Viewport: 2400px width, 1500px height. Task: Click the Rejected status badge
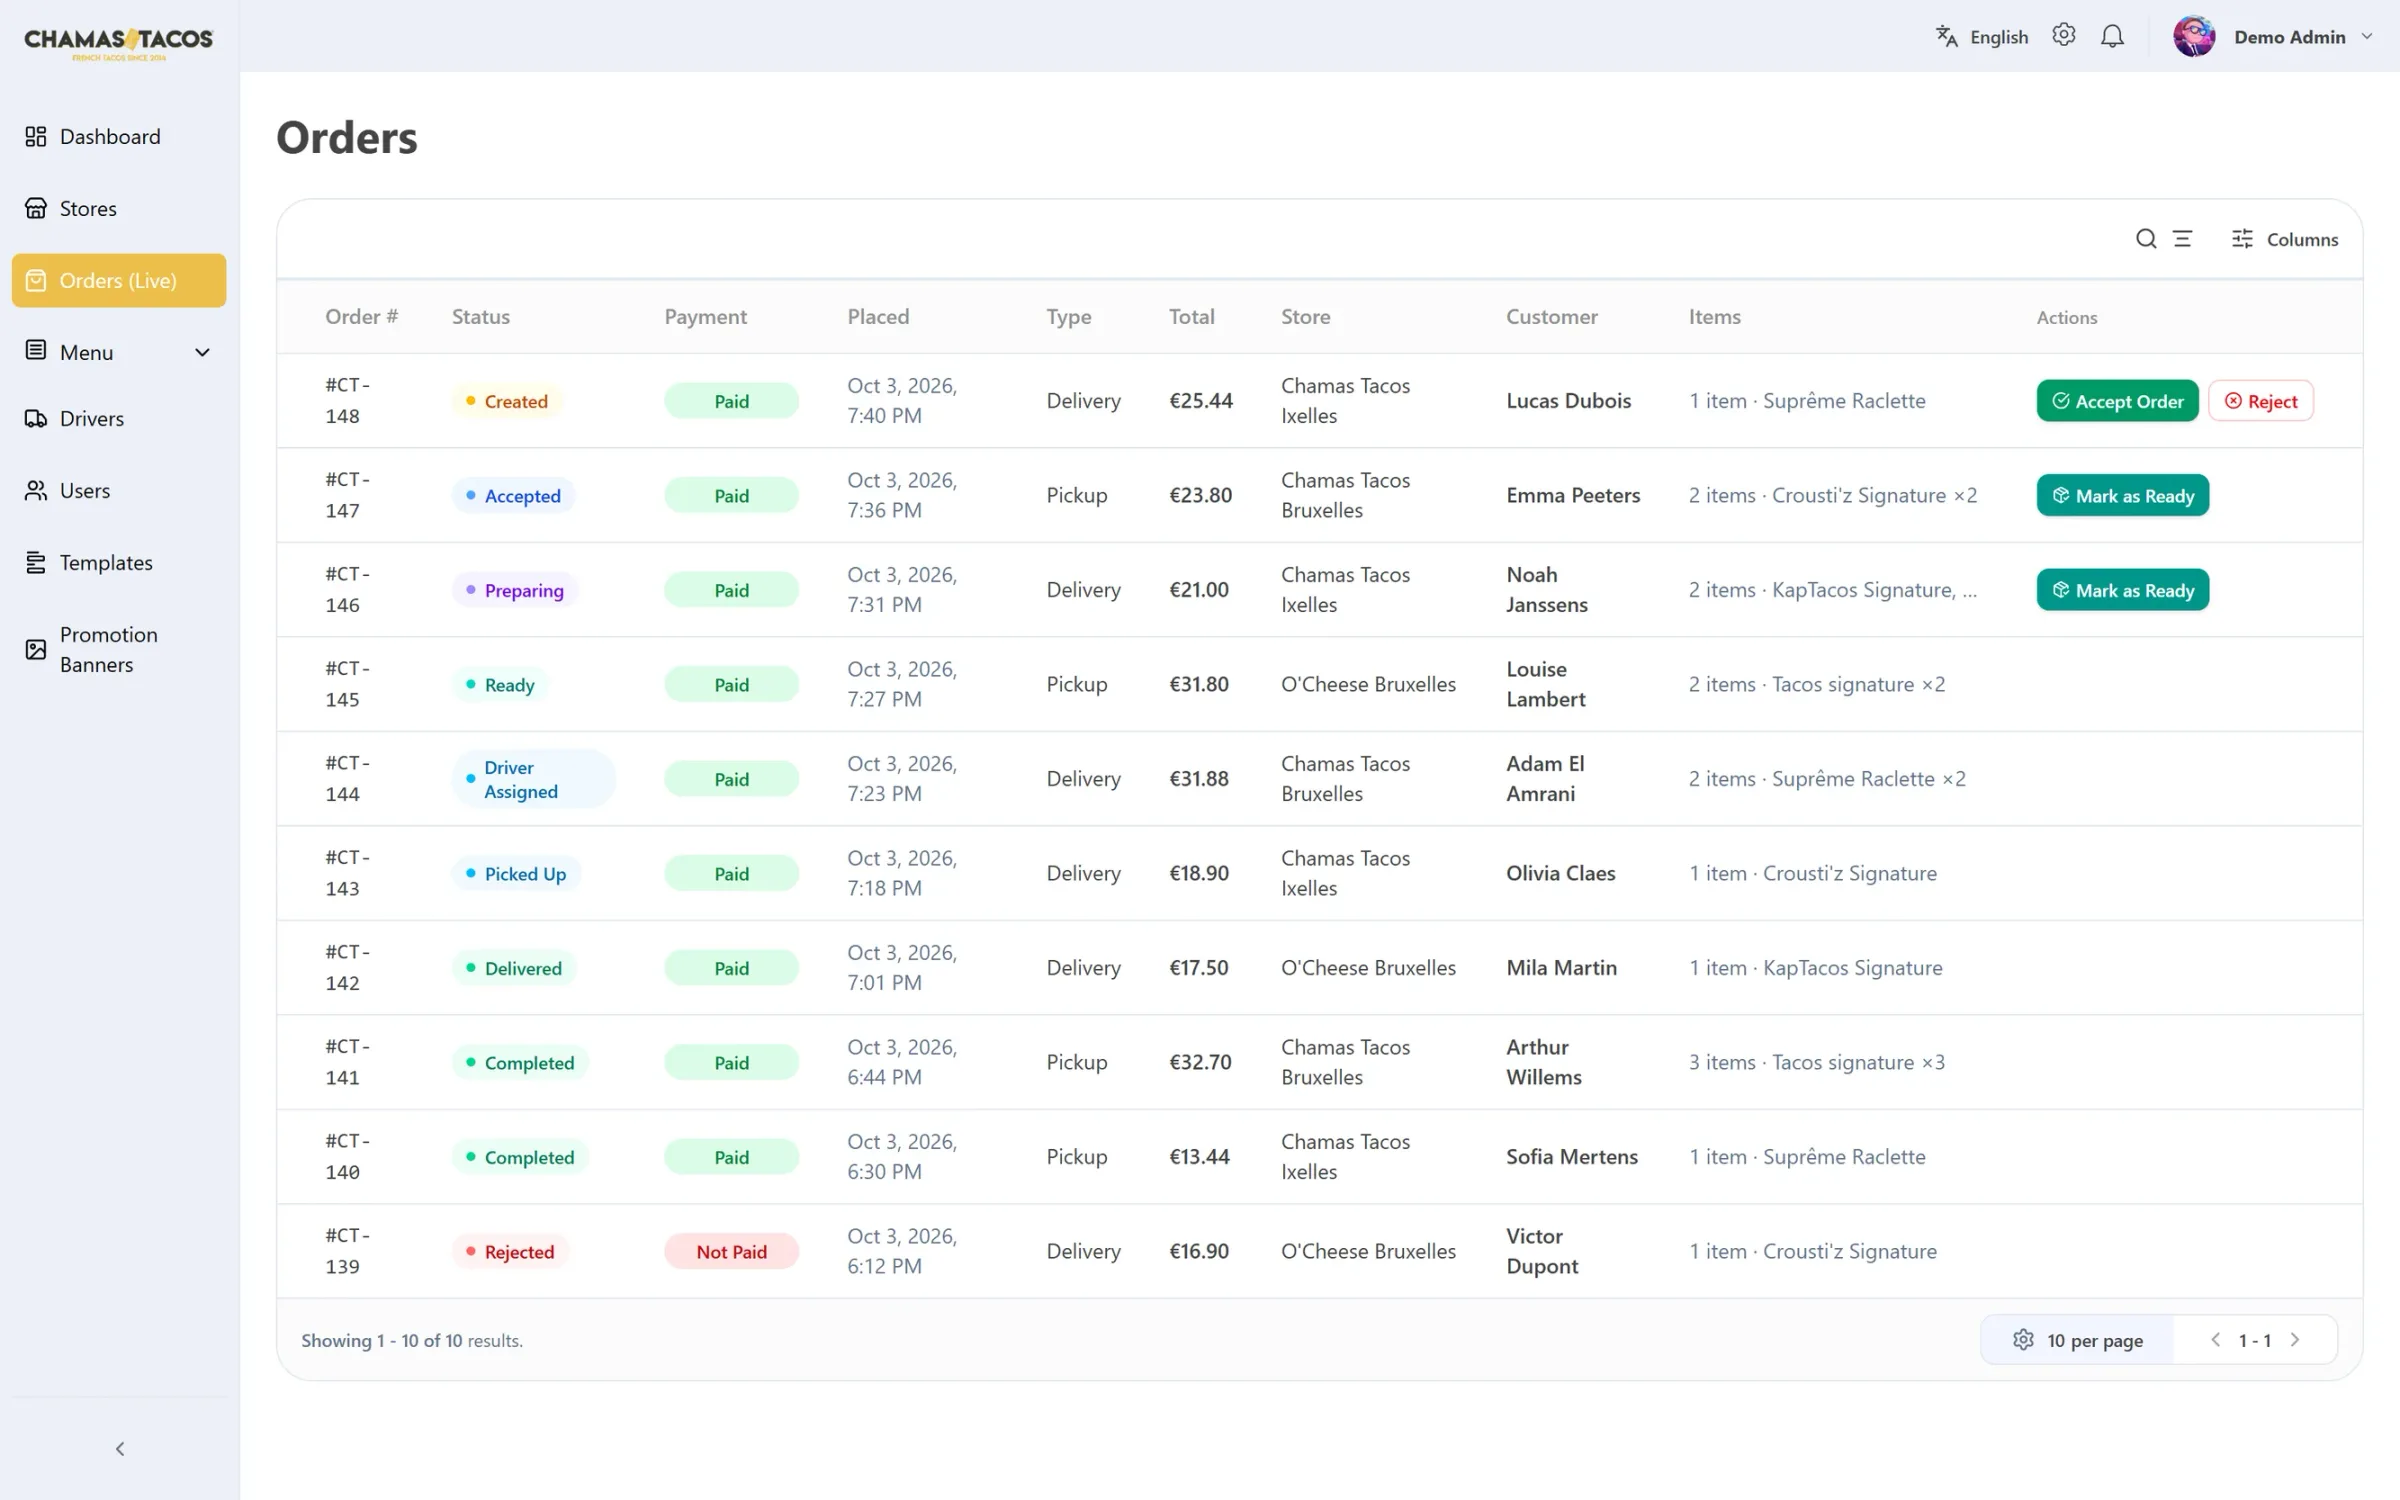511,1251
